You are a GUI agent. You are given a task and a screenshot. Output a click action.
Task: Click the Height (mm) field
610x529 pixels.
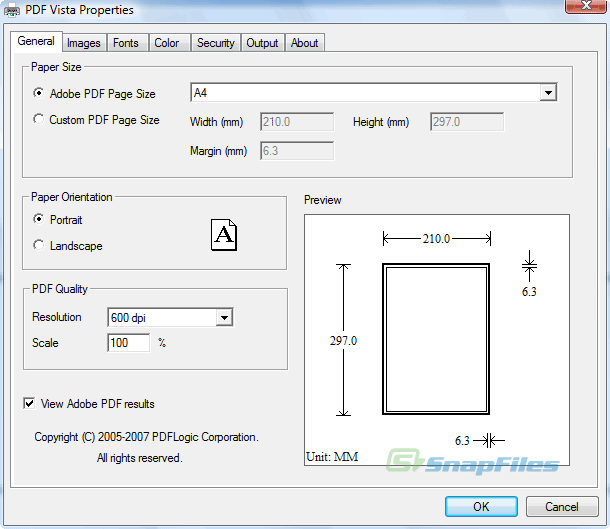[467, 122]
